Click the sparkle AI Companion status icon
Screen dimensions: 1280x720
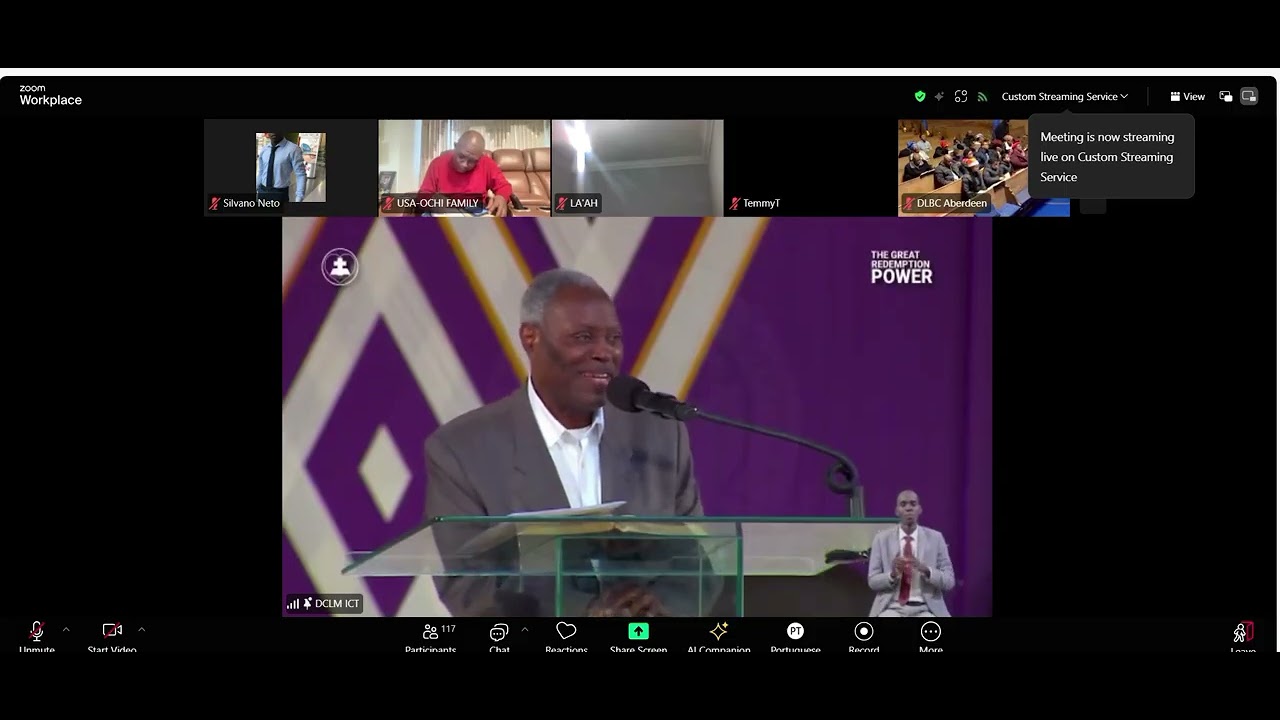[x=939, y=97]
